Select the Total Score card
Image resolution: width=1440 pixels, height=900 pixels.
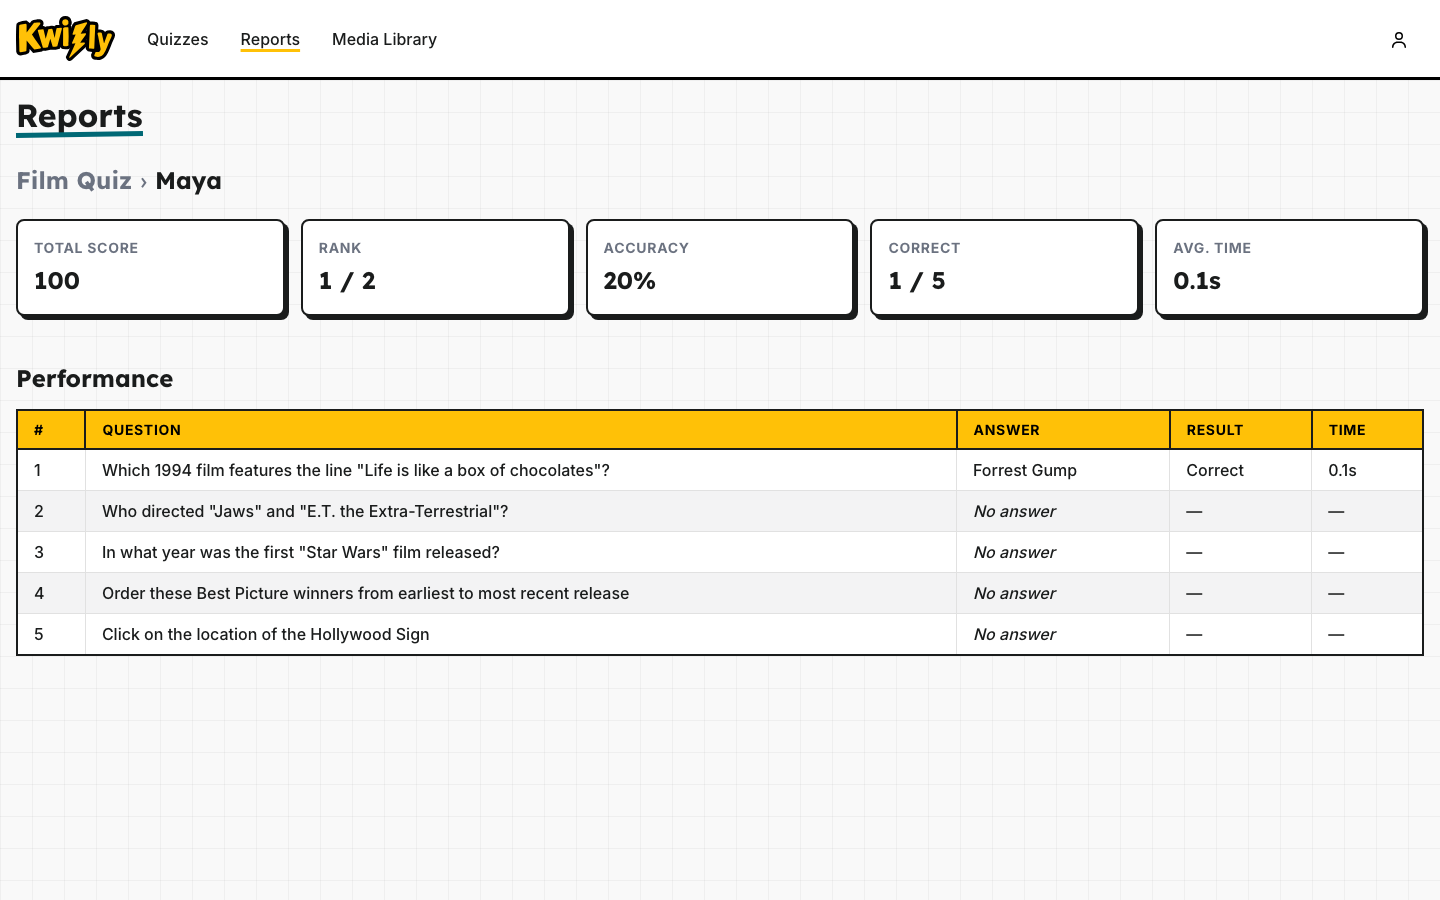click(151, 268)
